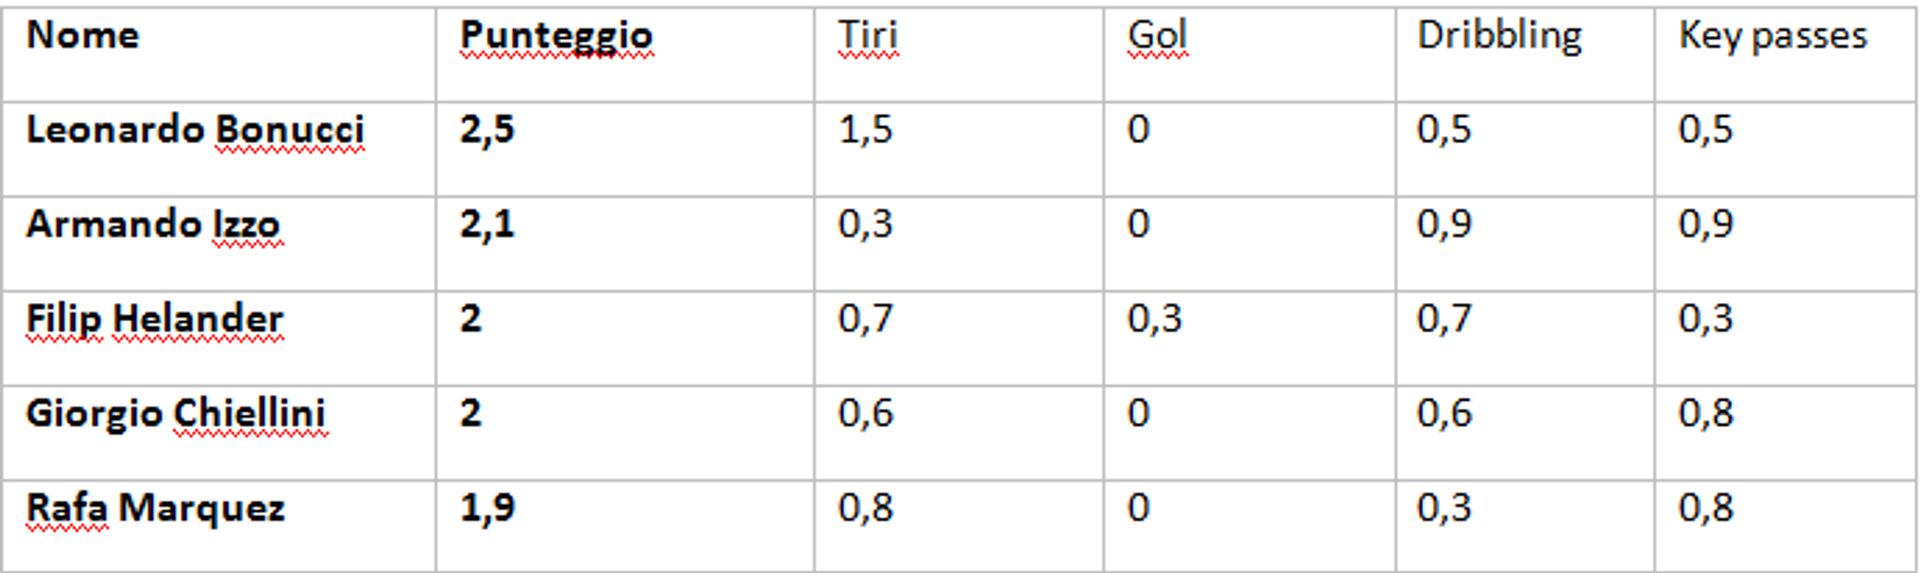Select Izzo's 2,1 Punteggio value
Viewport: 1920px width, 573px height.
click(x=487, y=224)
